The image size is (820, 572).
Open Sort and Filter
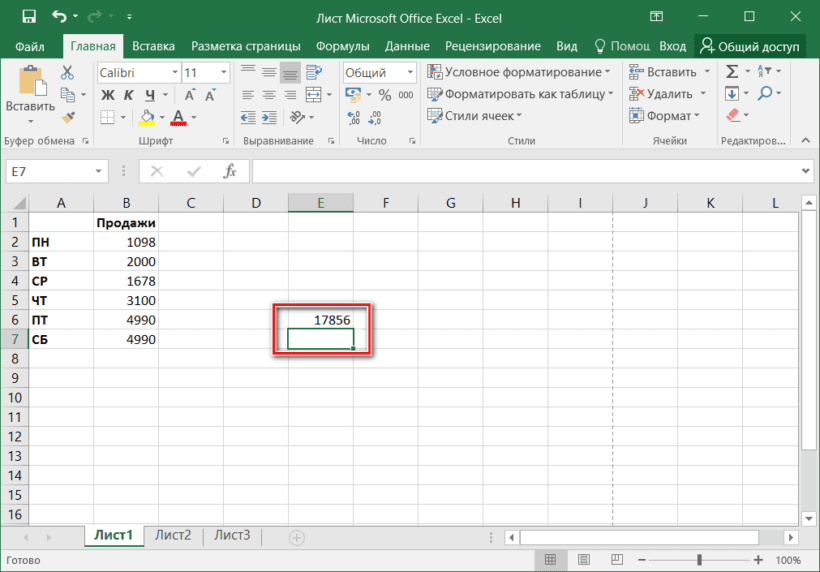(x=764, y=71)
